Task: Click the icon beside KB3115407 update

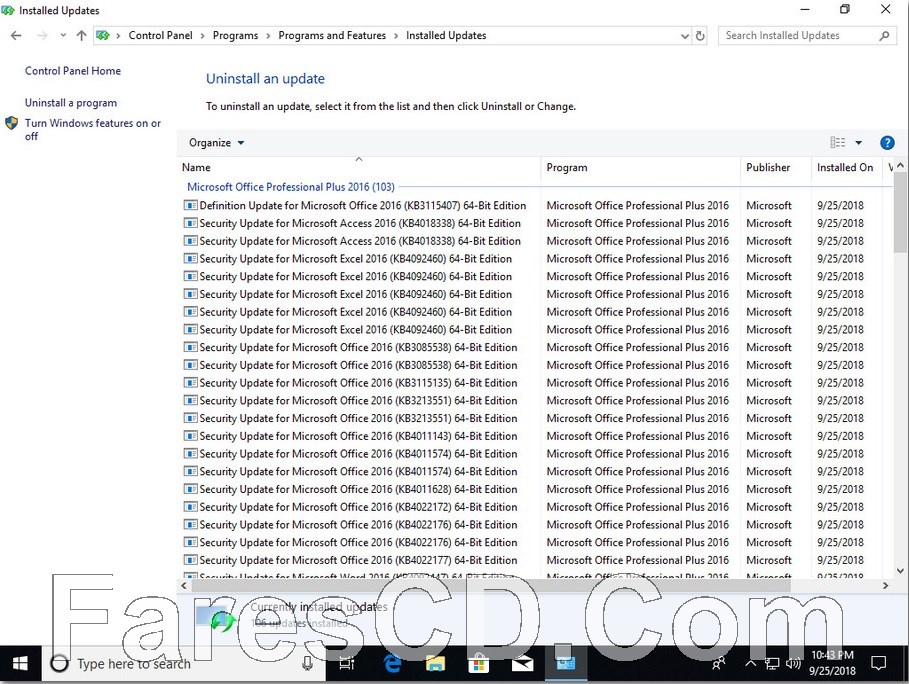Action: pos(190,205)
